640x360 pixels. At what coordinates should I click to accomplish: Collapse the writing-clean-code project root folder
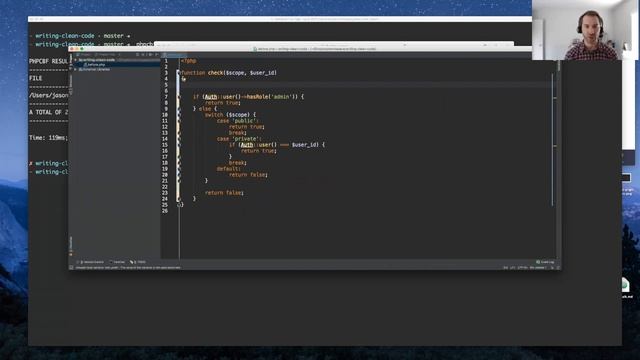click(x=76, y=60)
